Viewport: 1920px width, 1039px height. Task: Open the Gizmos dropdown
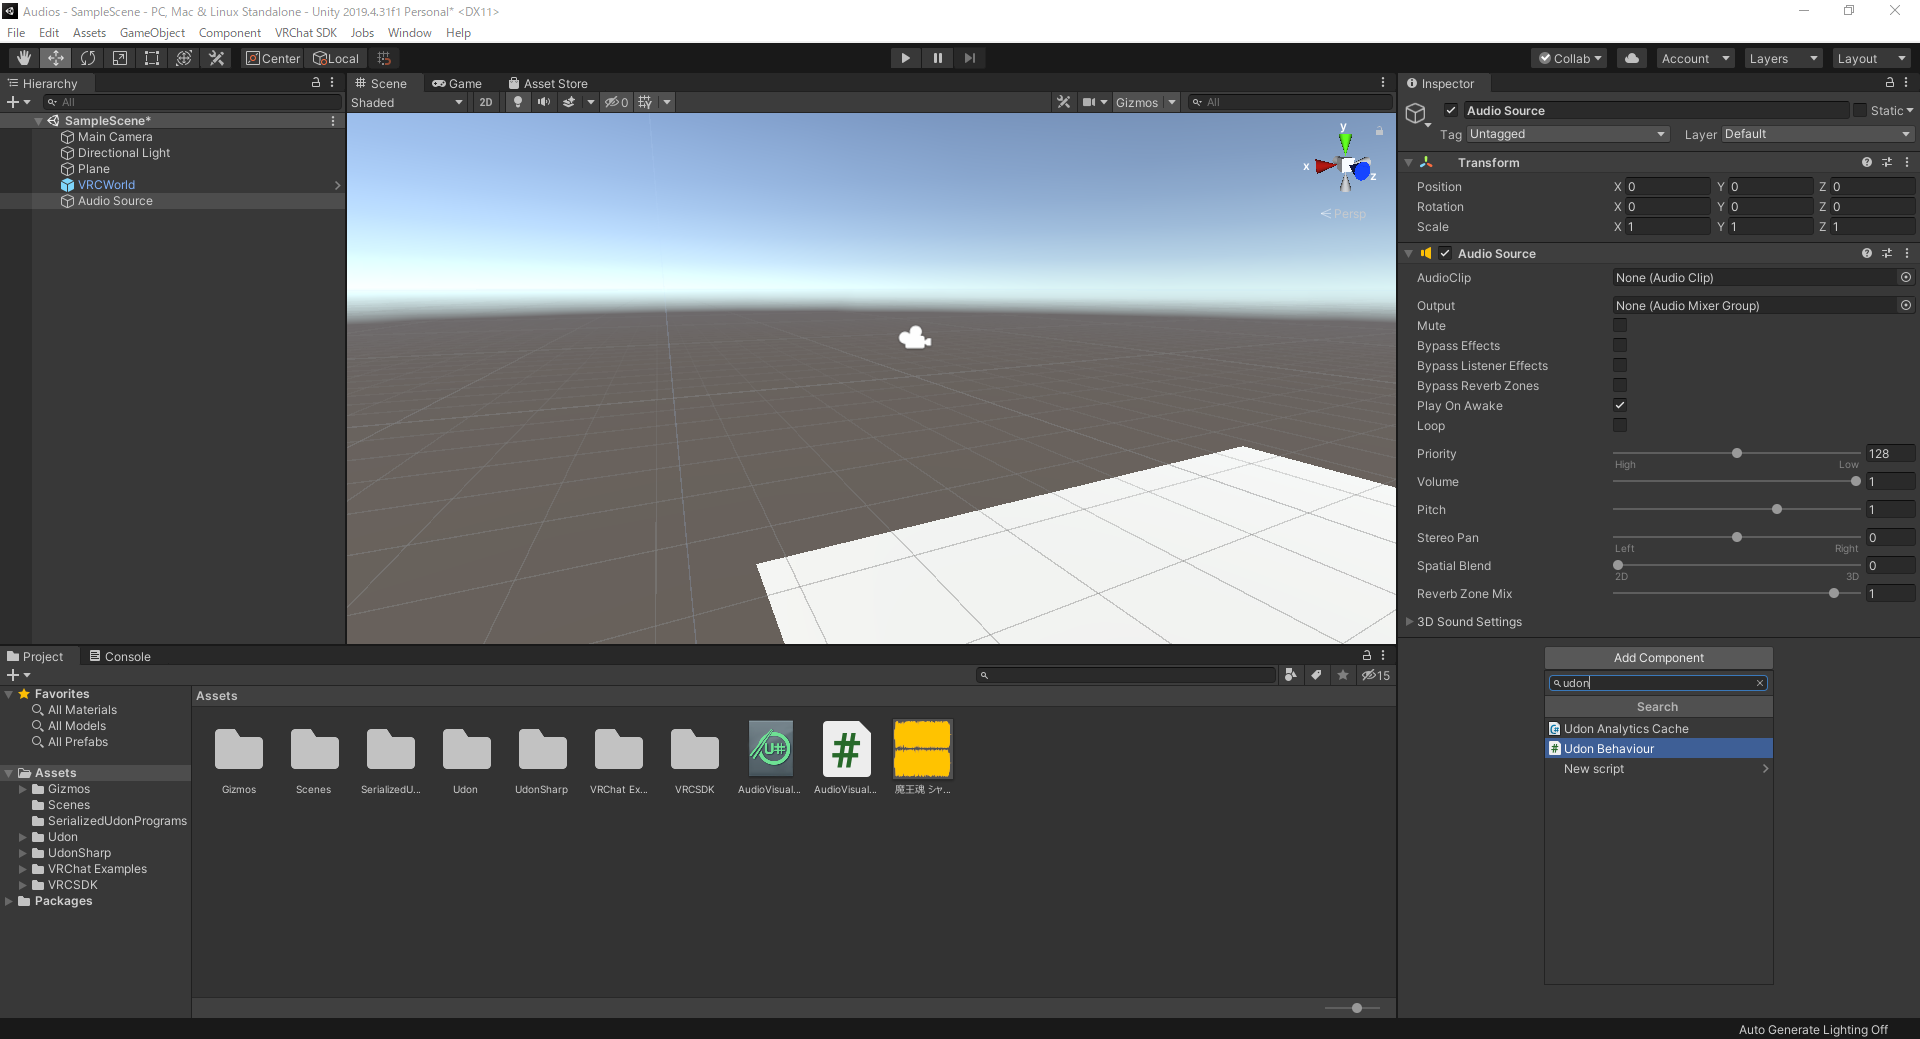pos(1146,102)
